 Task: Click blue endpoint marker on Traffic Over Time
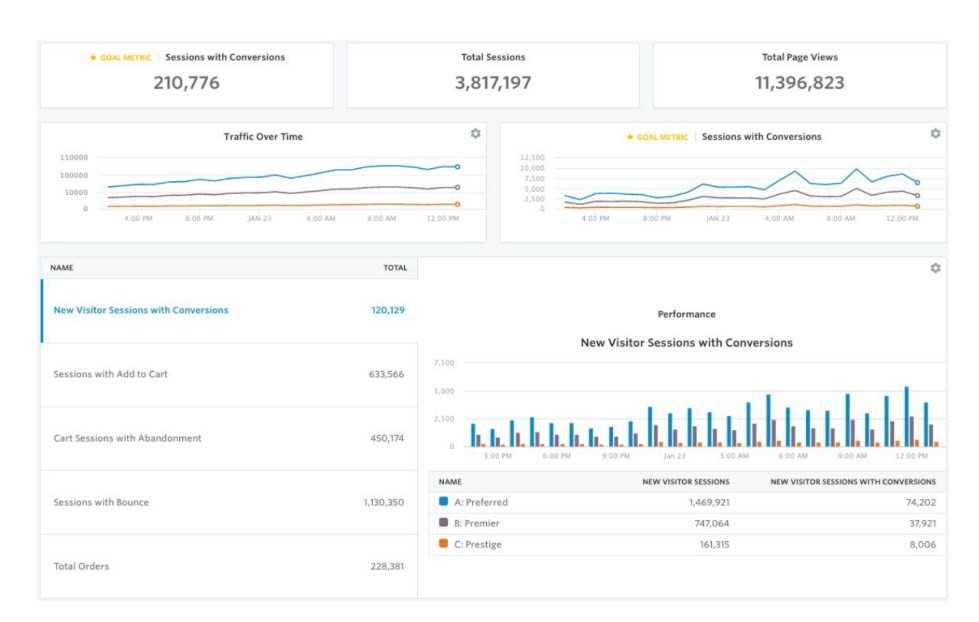click(457, 167)
